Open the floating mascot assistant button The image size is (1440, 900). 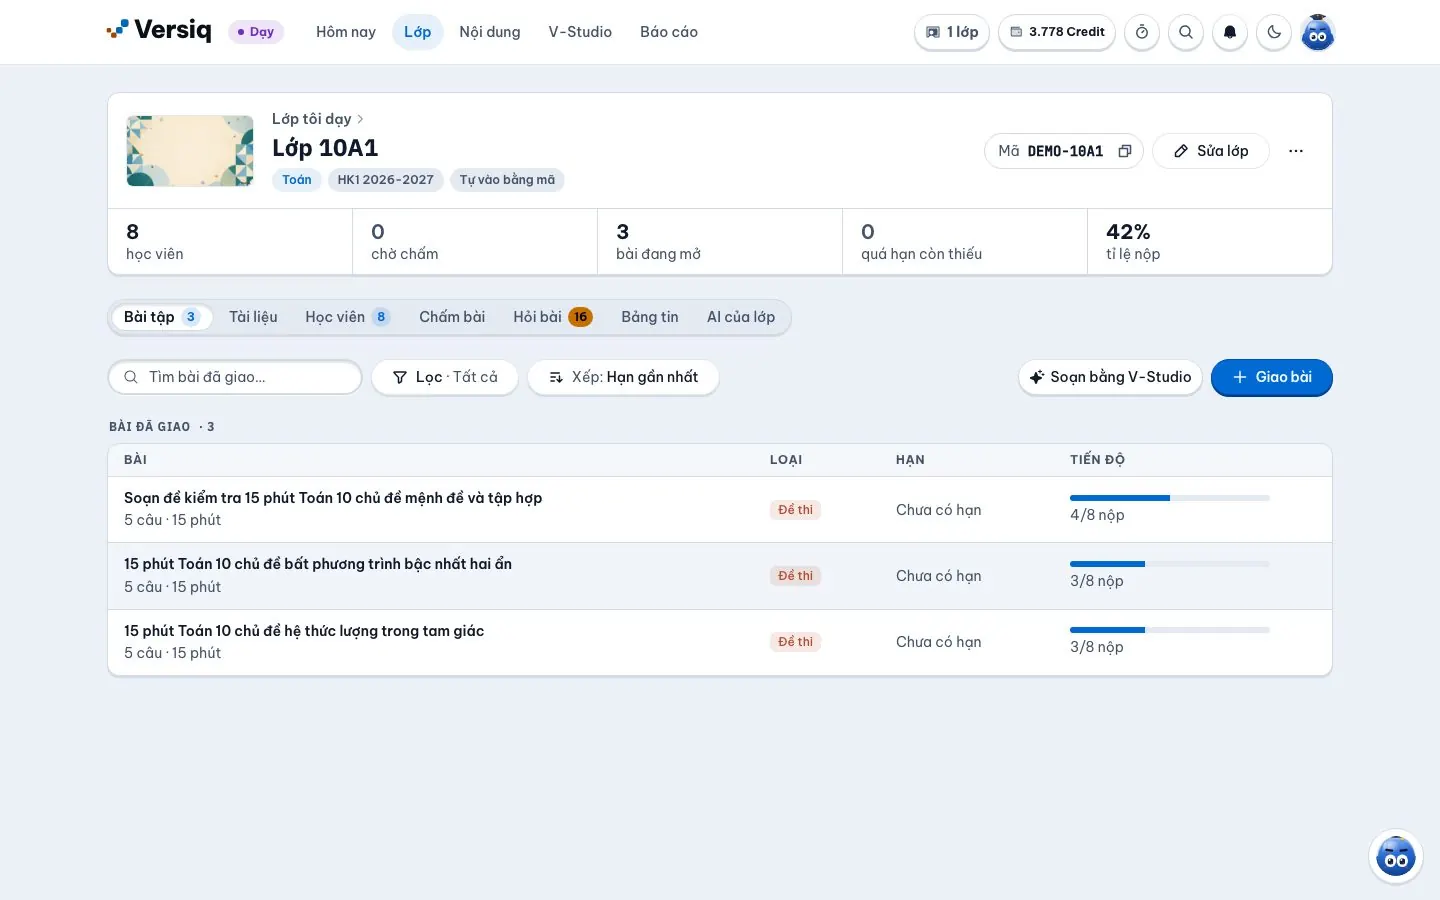(1396, 856)
